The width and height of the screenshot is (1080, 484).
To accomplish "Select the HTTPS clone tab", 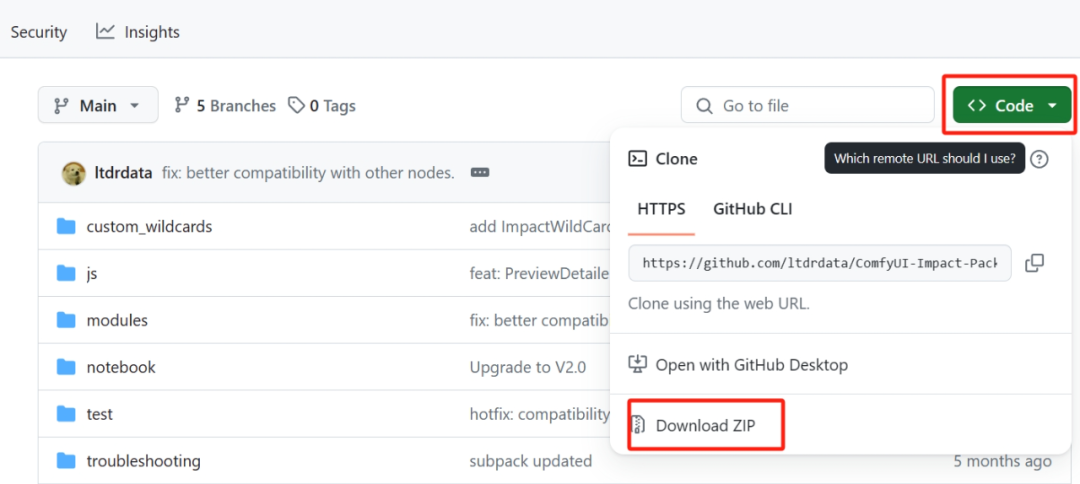I will click(661, 209).
